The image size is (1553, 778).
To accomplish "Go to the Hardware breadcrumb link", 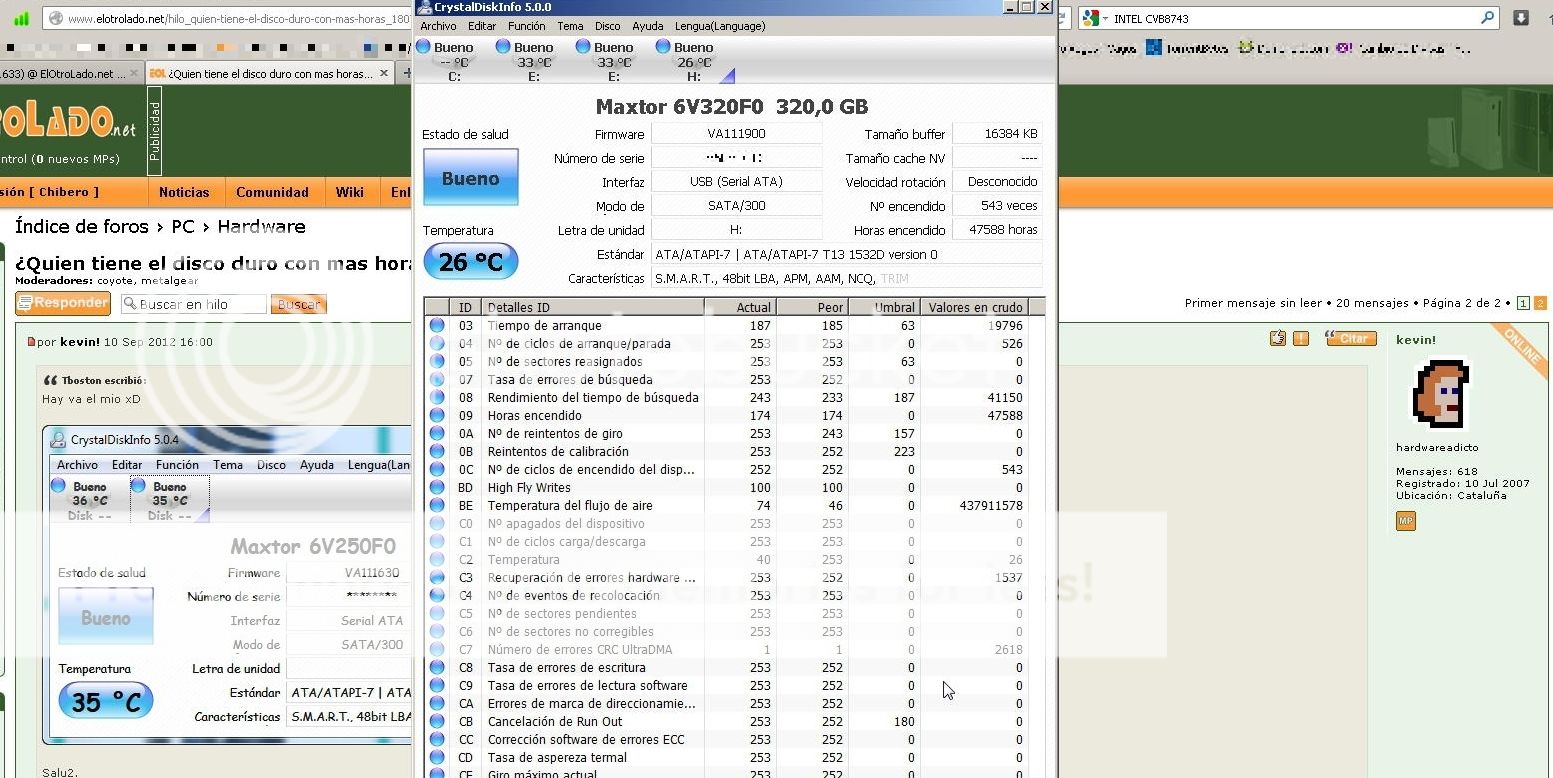I will pos(261,227).
